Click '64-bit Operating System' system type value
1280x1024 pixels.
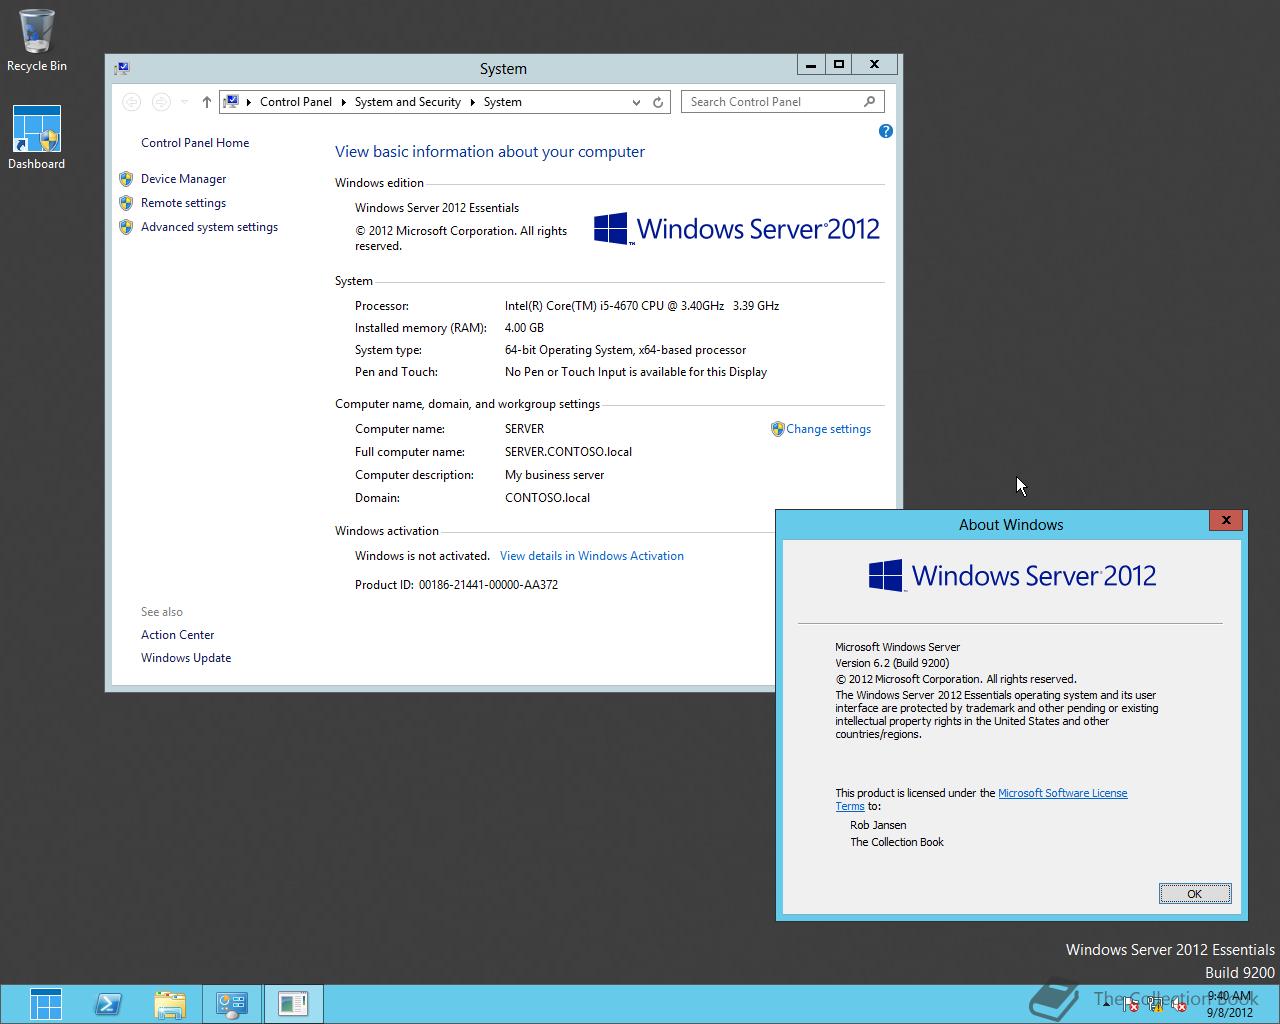(x=625, y=350)
